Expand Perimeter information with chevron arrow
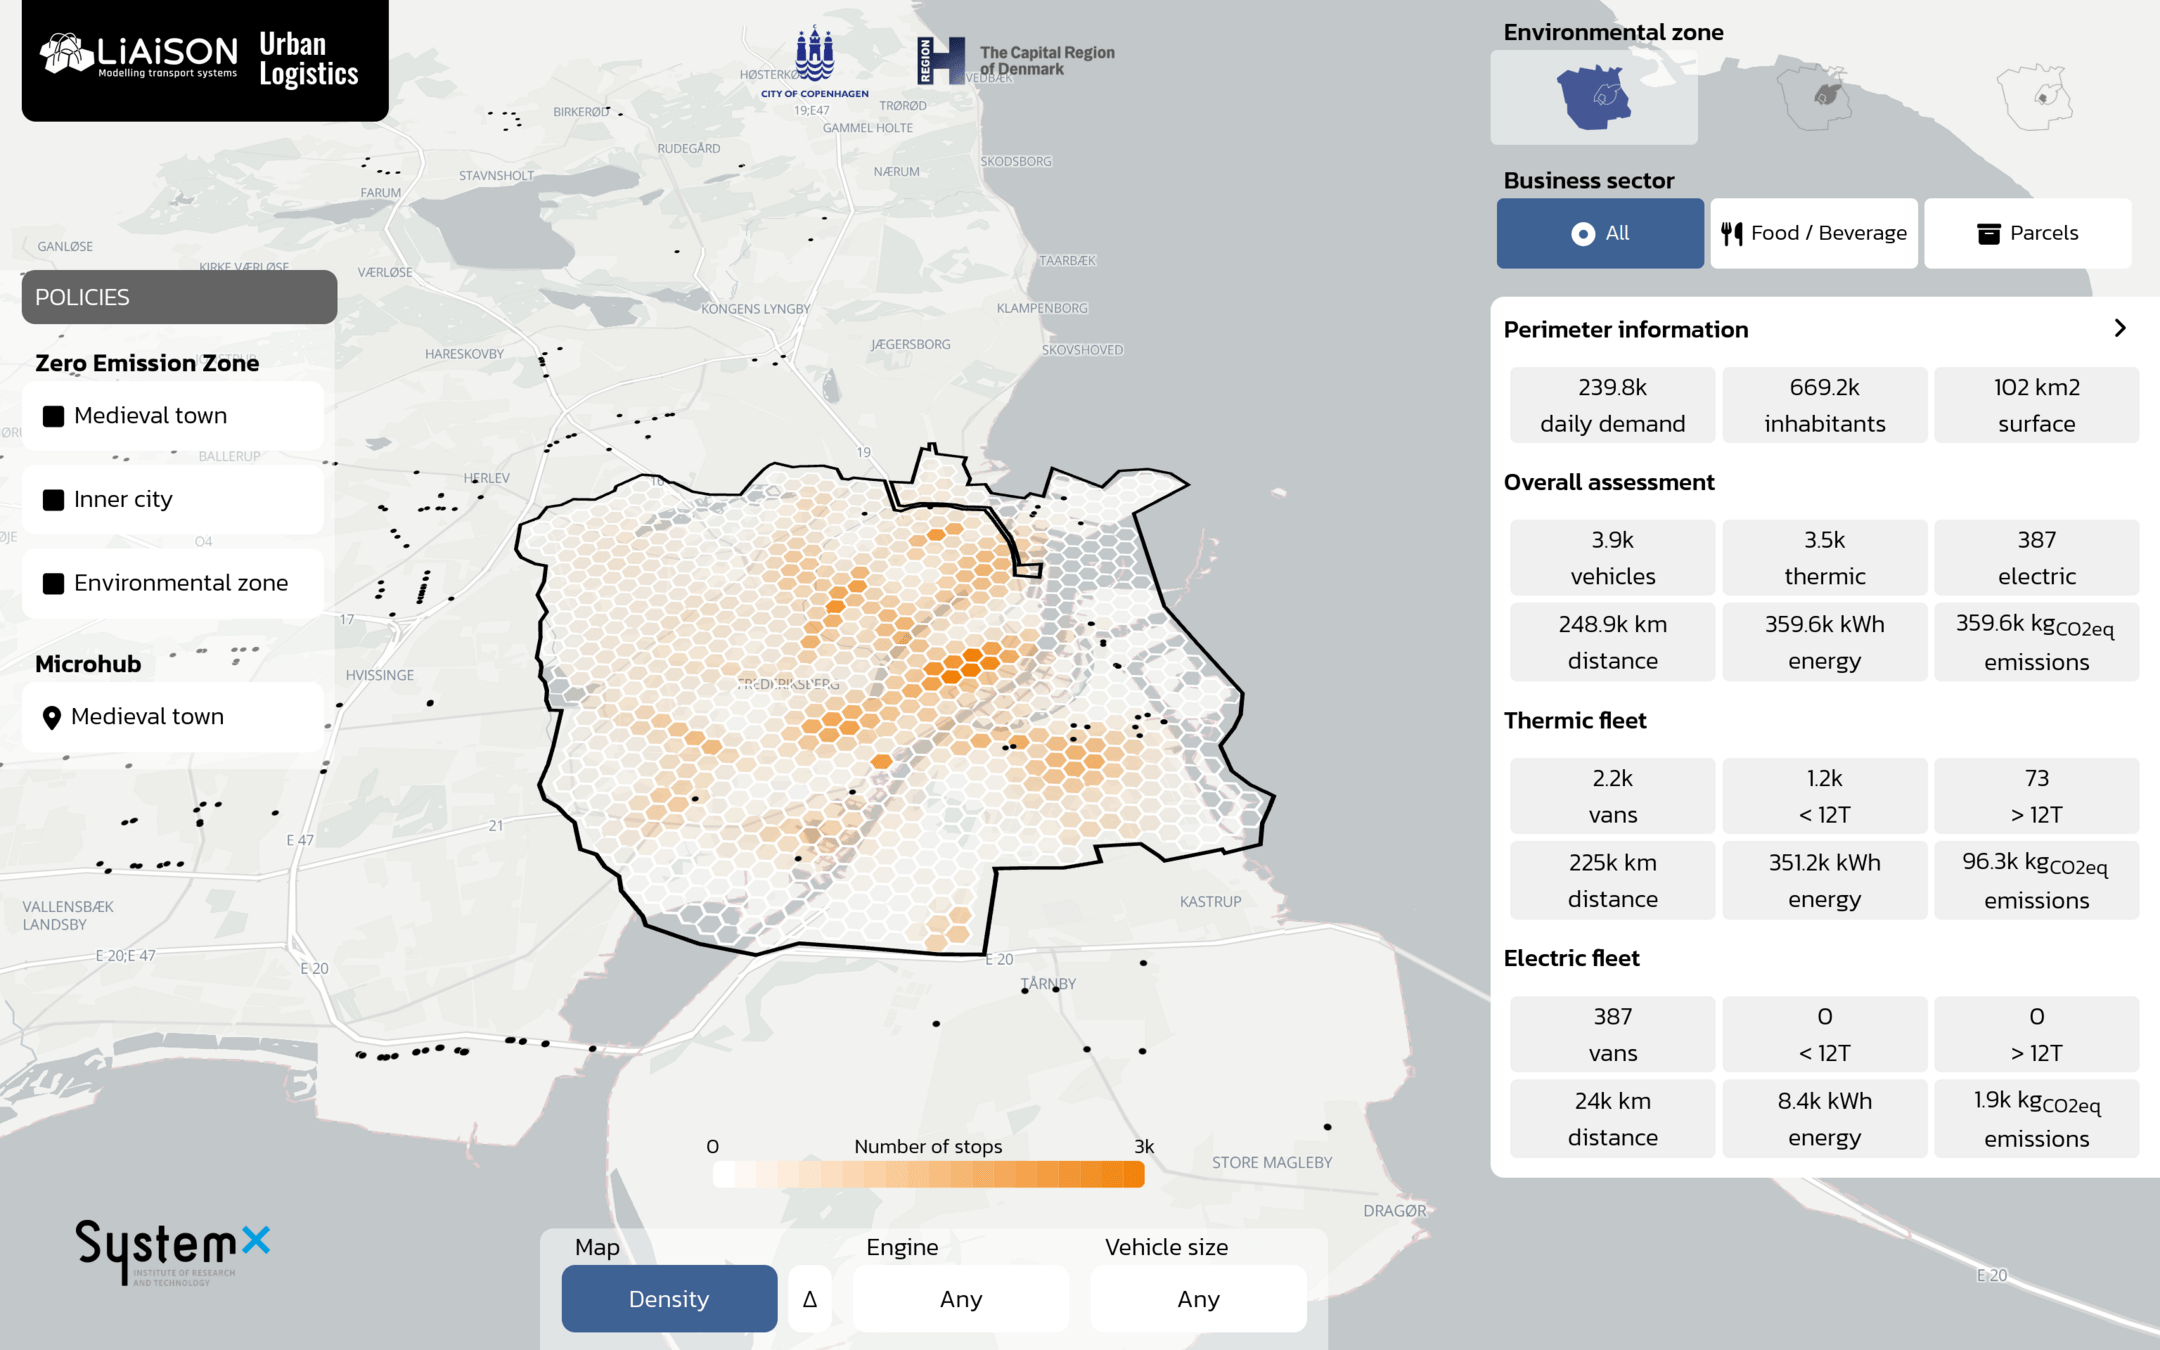Screen dimensions: 2160x1350 tap(2120, 329)
